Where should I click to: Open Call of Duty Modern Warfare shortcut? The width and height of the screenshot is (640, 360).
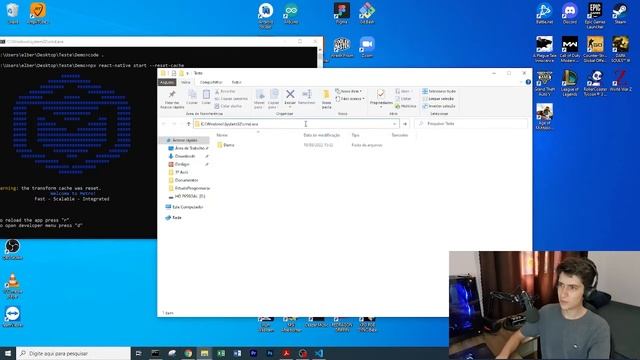pos(569,49)
